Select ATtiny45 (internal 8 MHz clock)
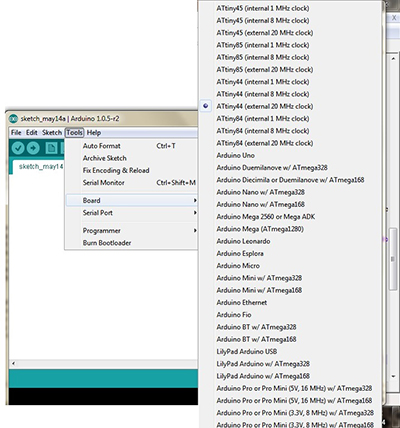 pos(263,21)
